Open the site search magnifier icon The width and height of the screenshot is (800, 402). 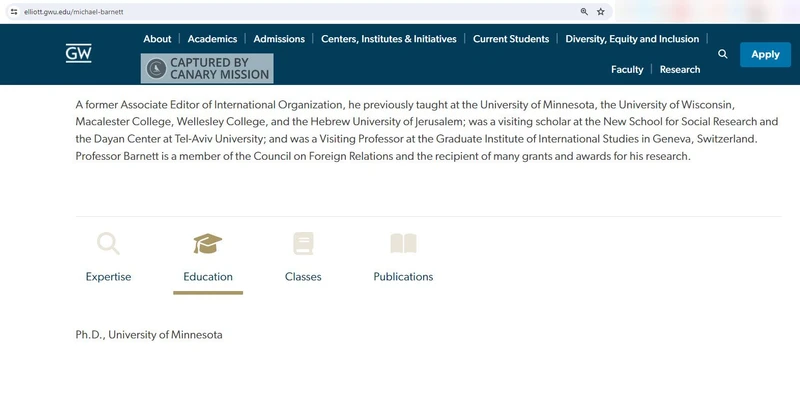[x=723, y=54]
